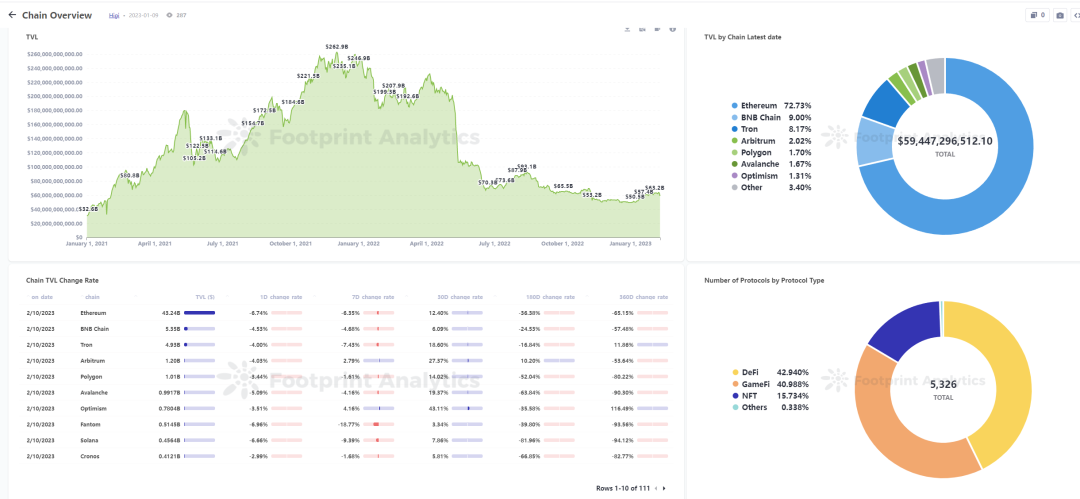Viewport: 1080px width, 499px height.
Task: Sort by 30D change rate column
Action: [x=458, y=297]
